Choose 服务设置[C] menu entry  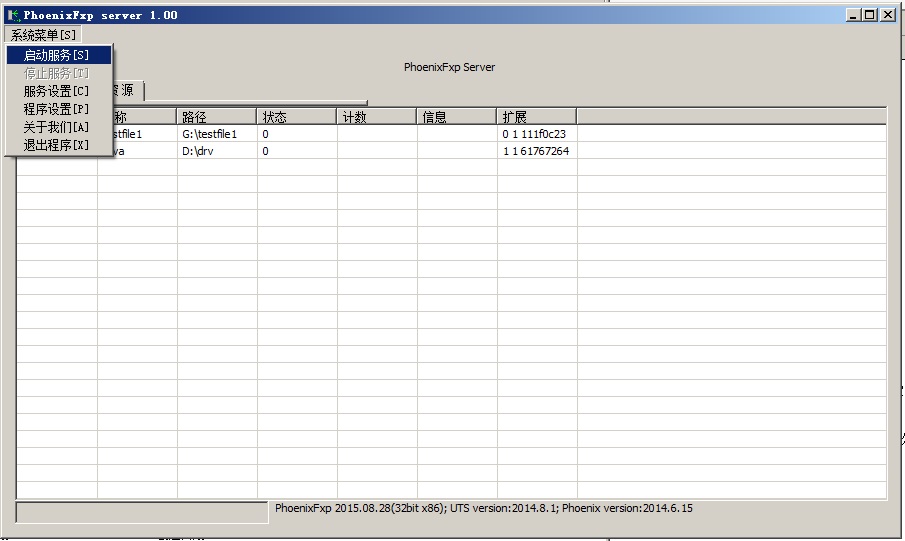click(x=58, y=91)
